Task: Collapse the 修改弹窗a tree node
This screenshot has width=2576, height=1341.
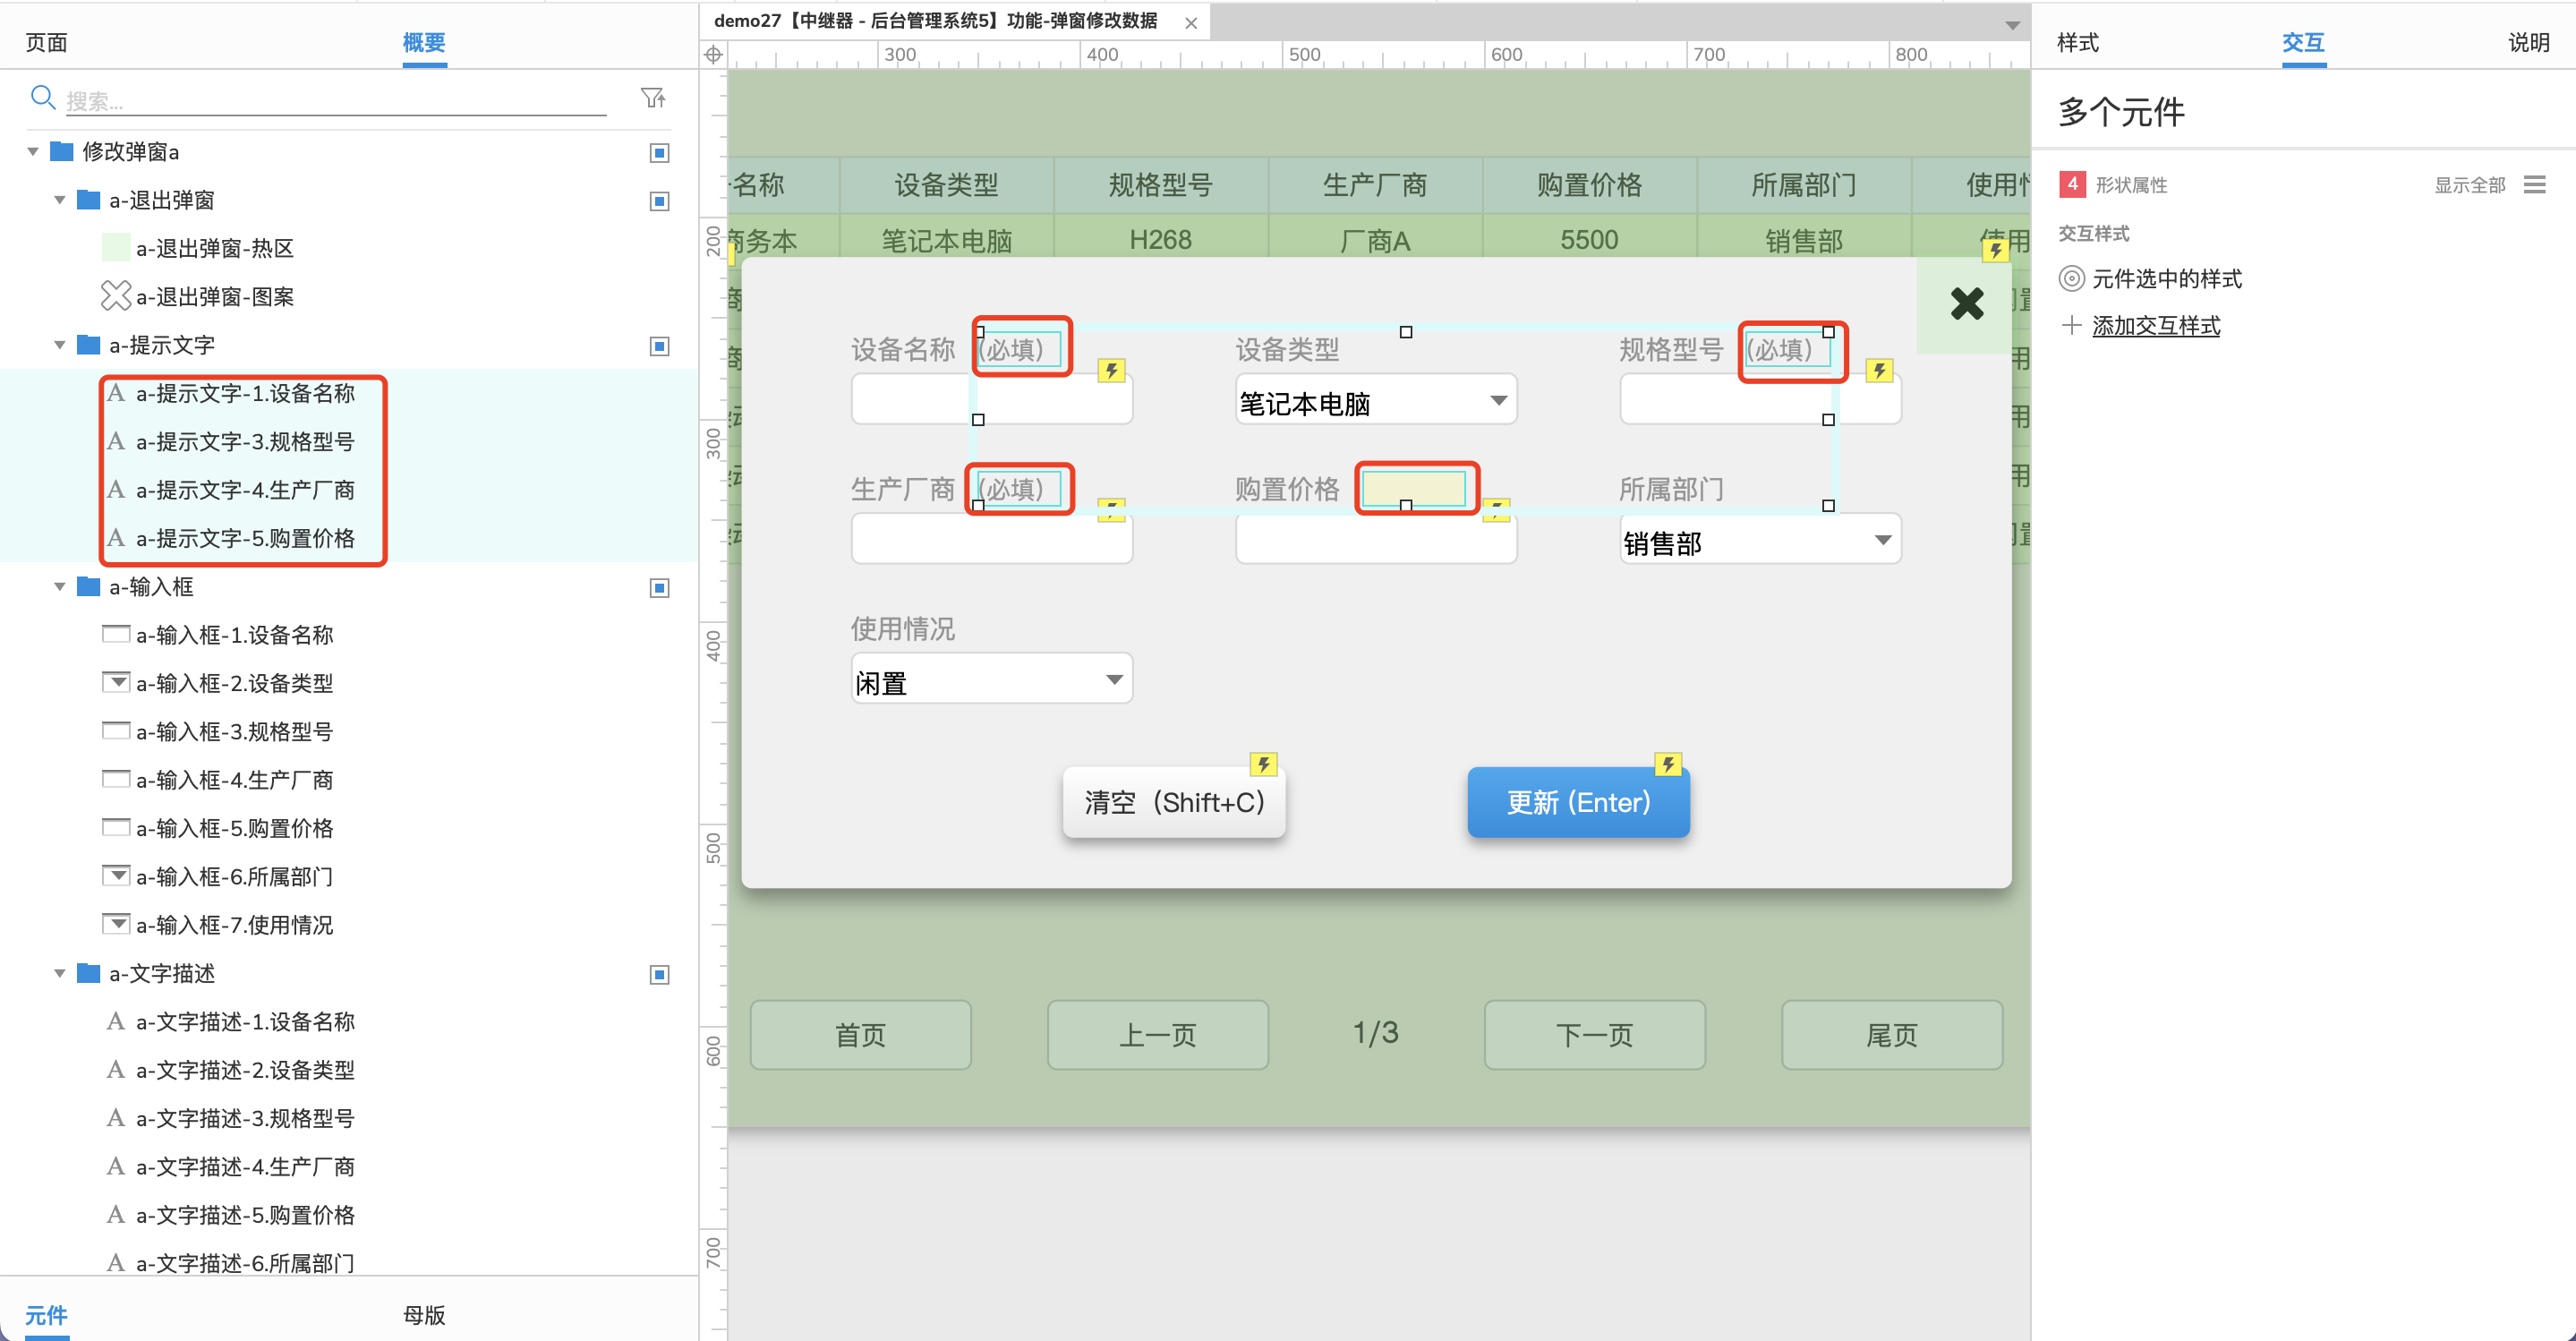Action: [32, 152]
